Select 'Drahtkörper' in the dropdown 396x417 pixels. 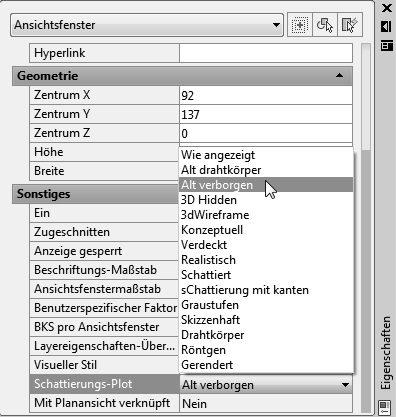pos(266,335)
